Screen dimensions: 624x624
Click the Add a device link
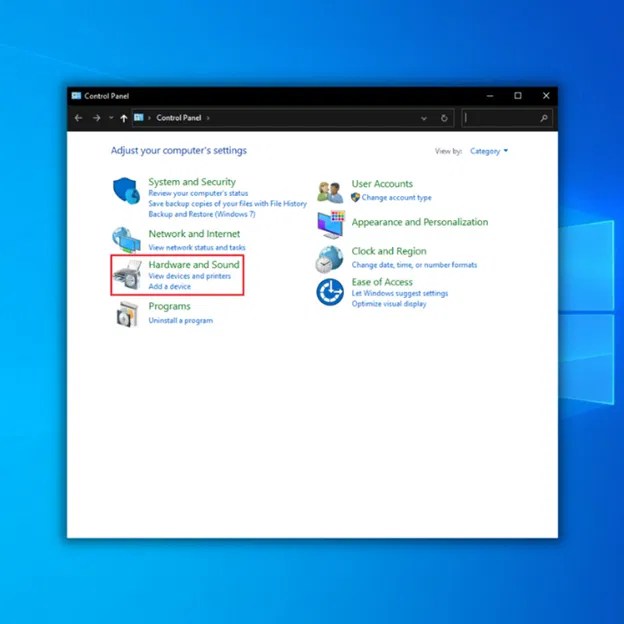click(x=170, y=287)
